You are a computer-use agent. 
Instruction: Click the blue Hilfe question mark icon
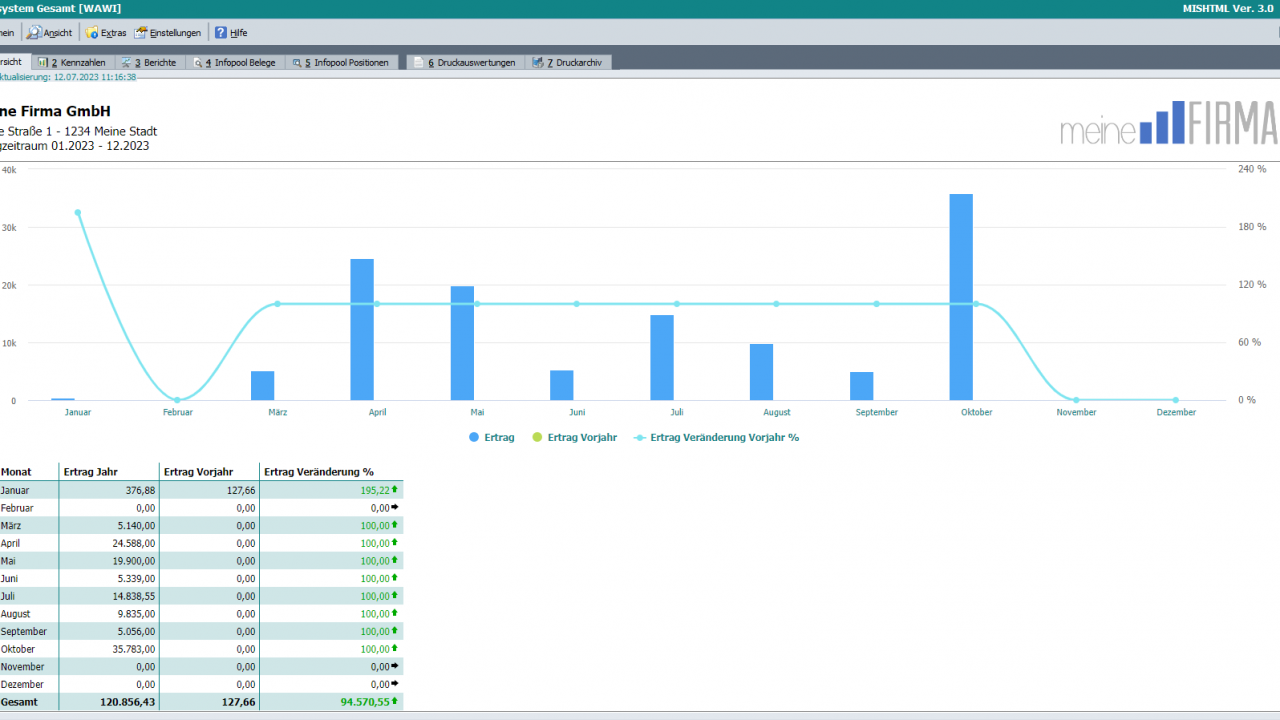click(221, 32)
